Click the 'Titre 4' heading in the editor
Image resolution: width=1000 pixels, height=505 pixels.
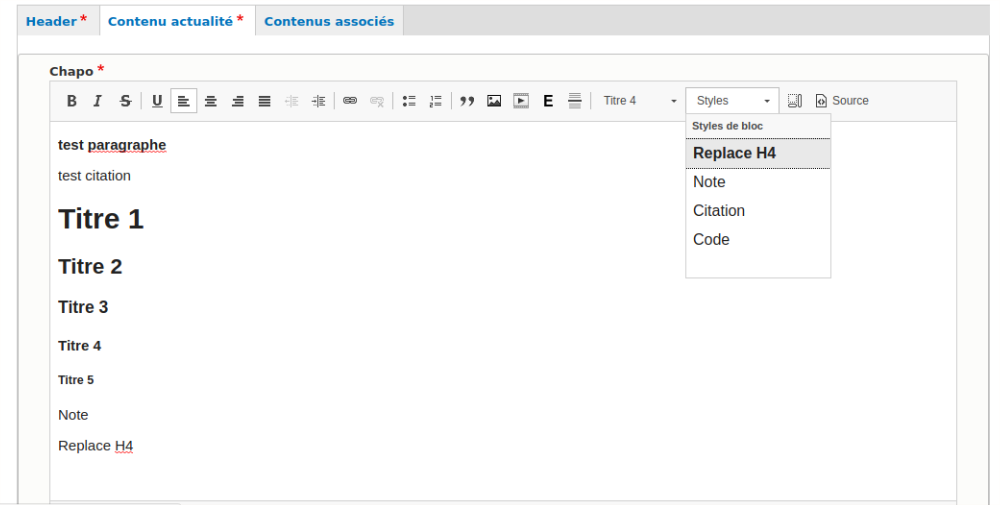[79, 346]
